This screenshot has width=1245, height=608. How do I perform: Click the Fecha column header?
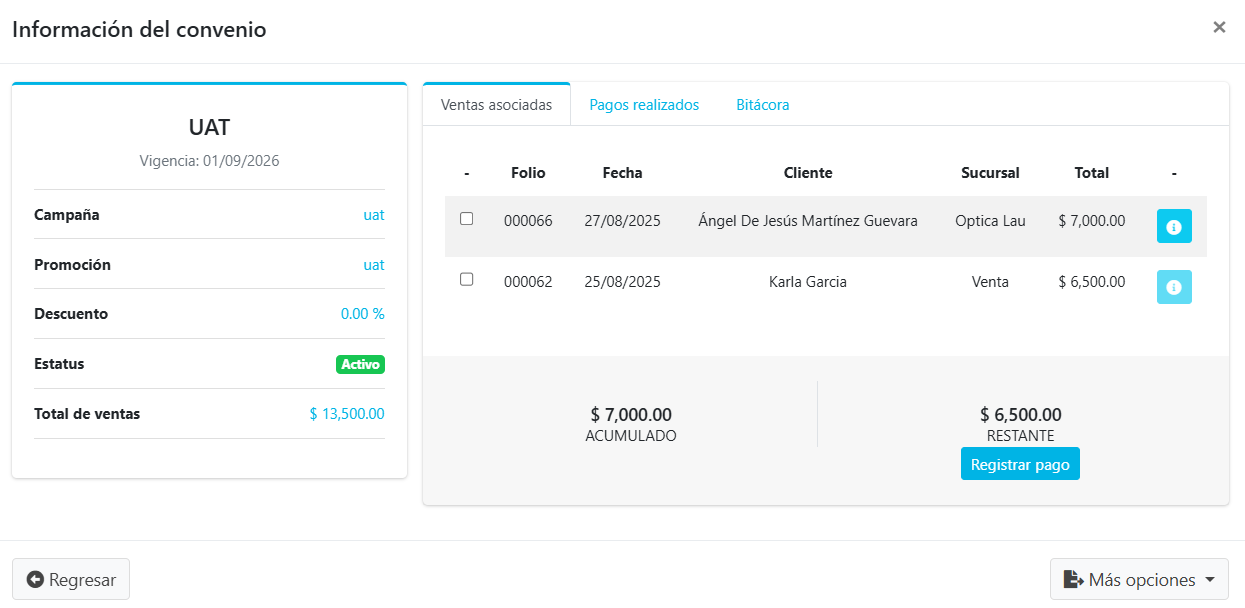pos(622,173)
